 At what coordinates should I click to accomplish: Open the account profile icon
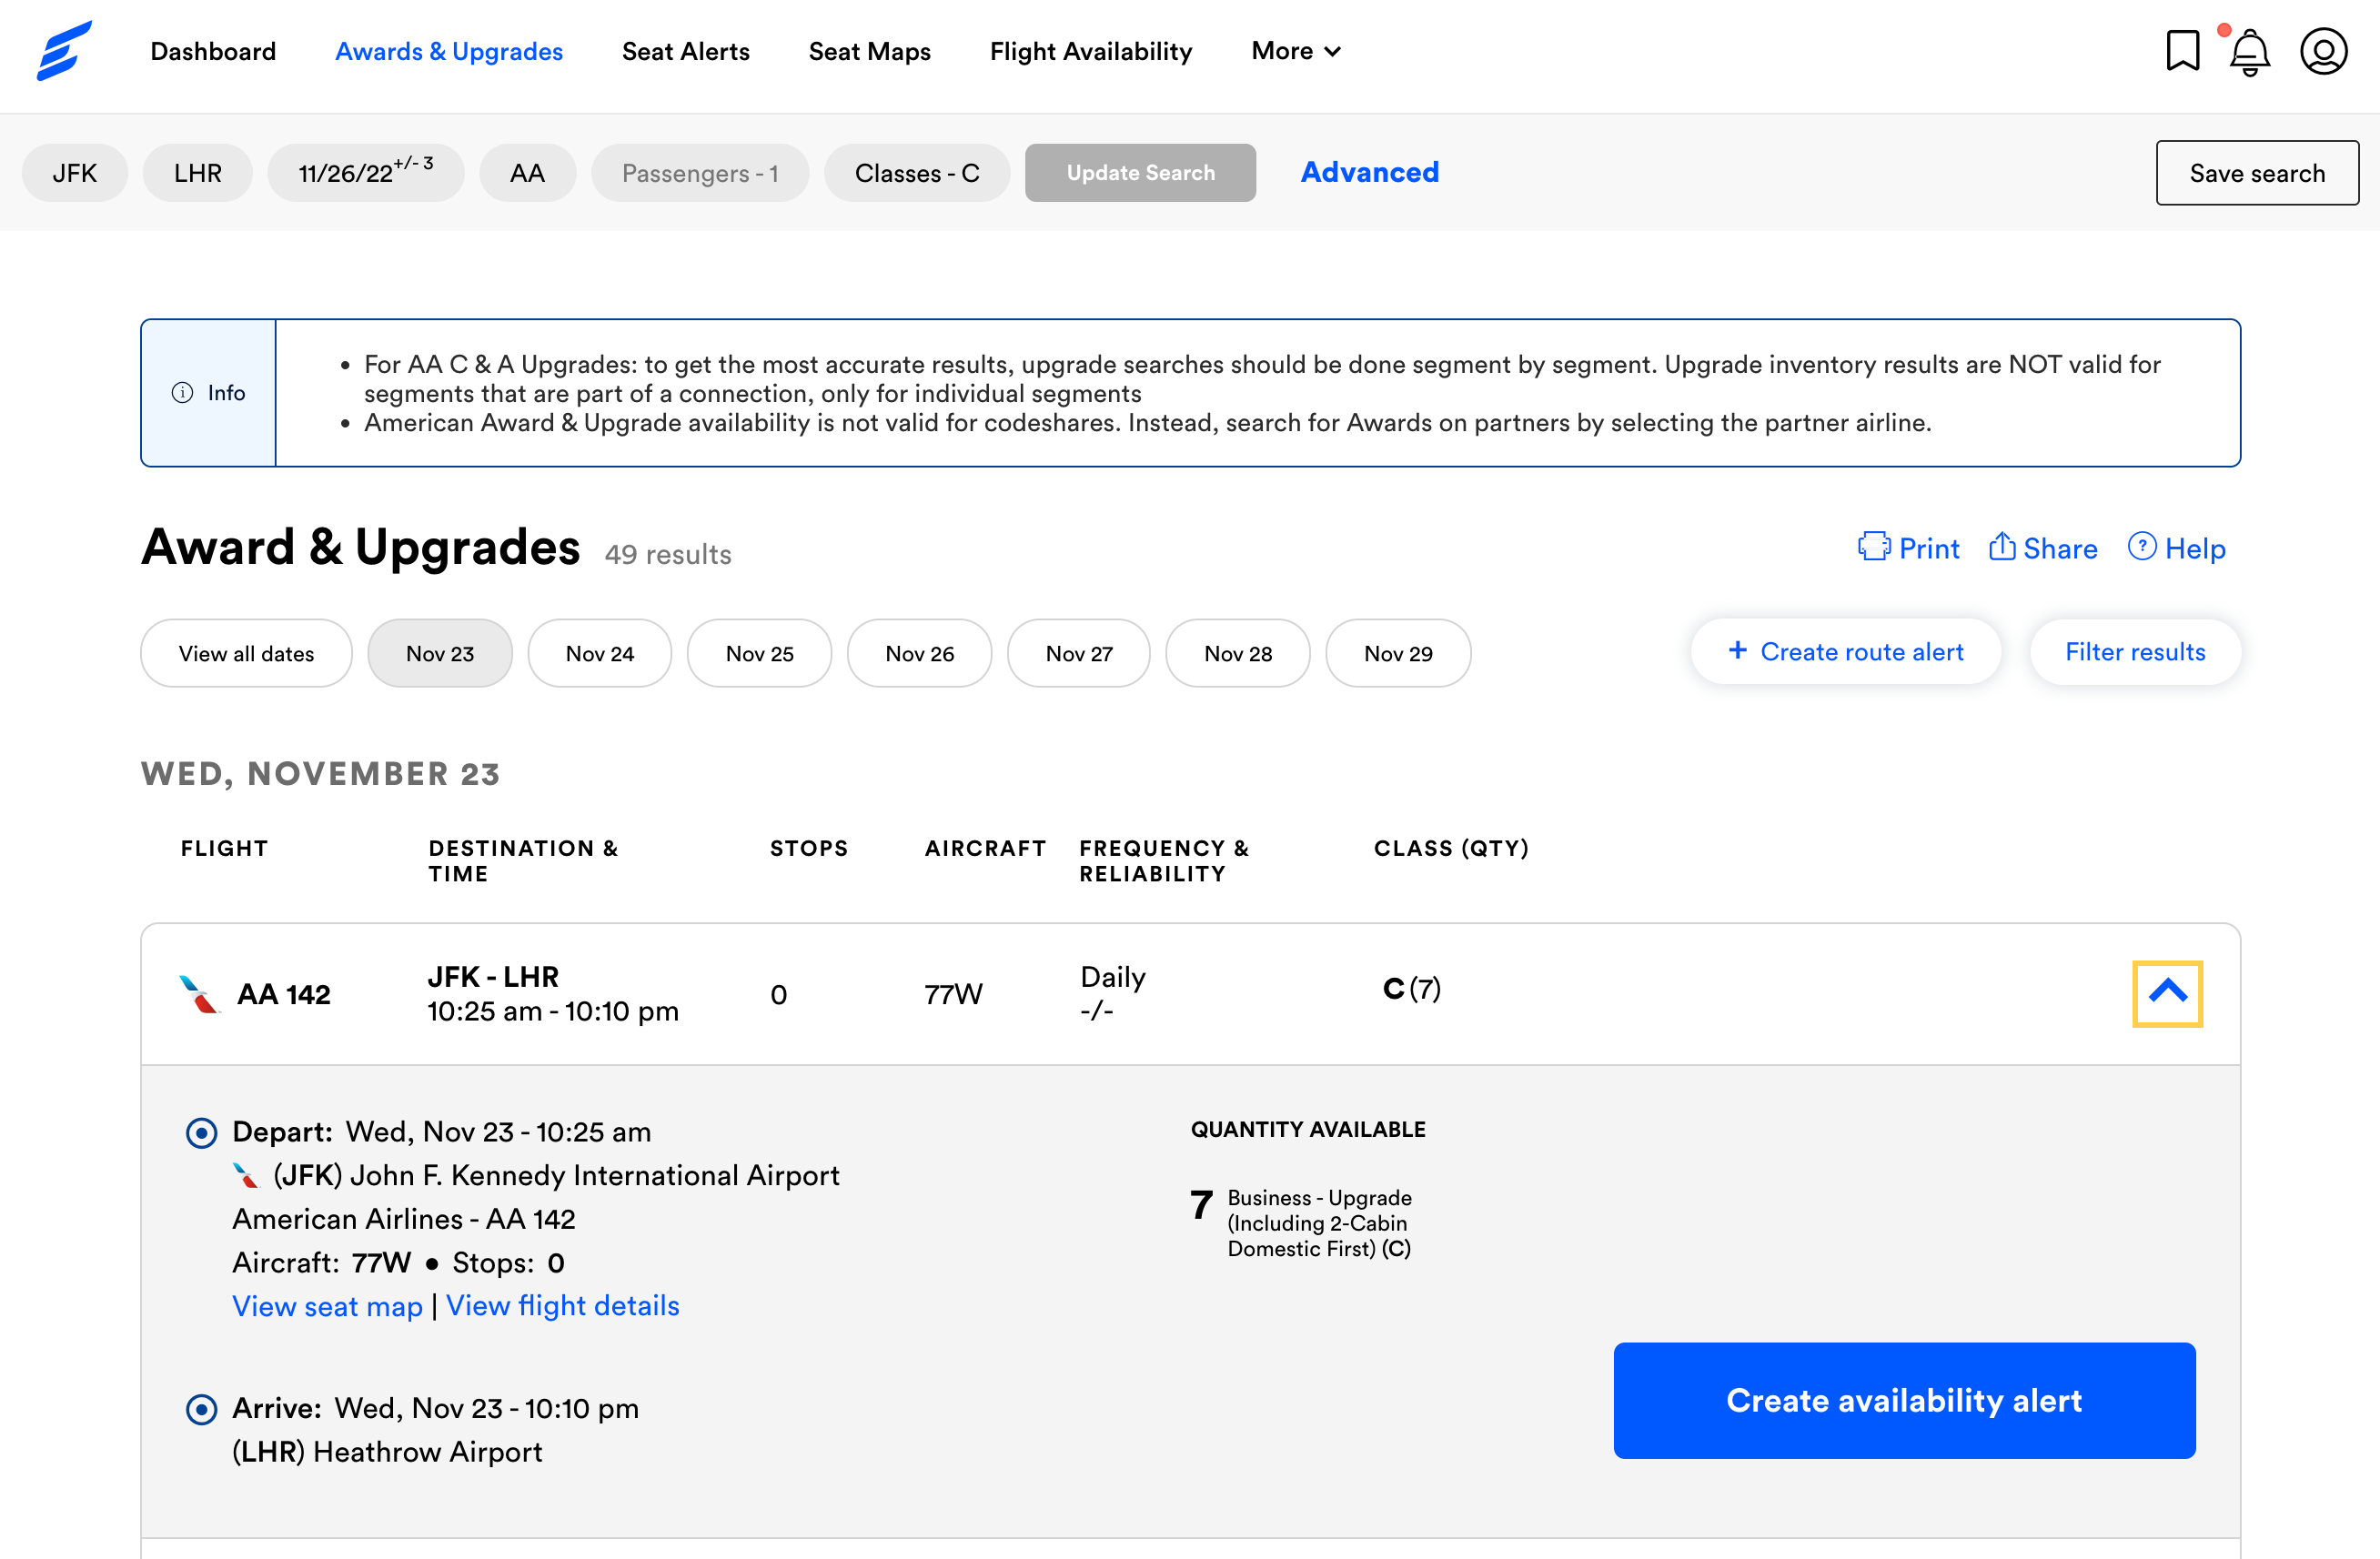point(2324,51)
